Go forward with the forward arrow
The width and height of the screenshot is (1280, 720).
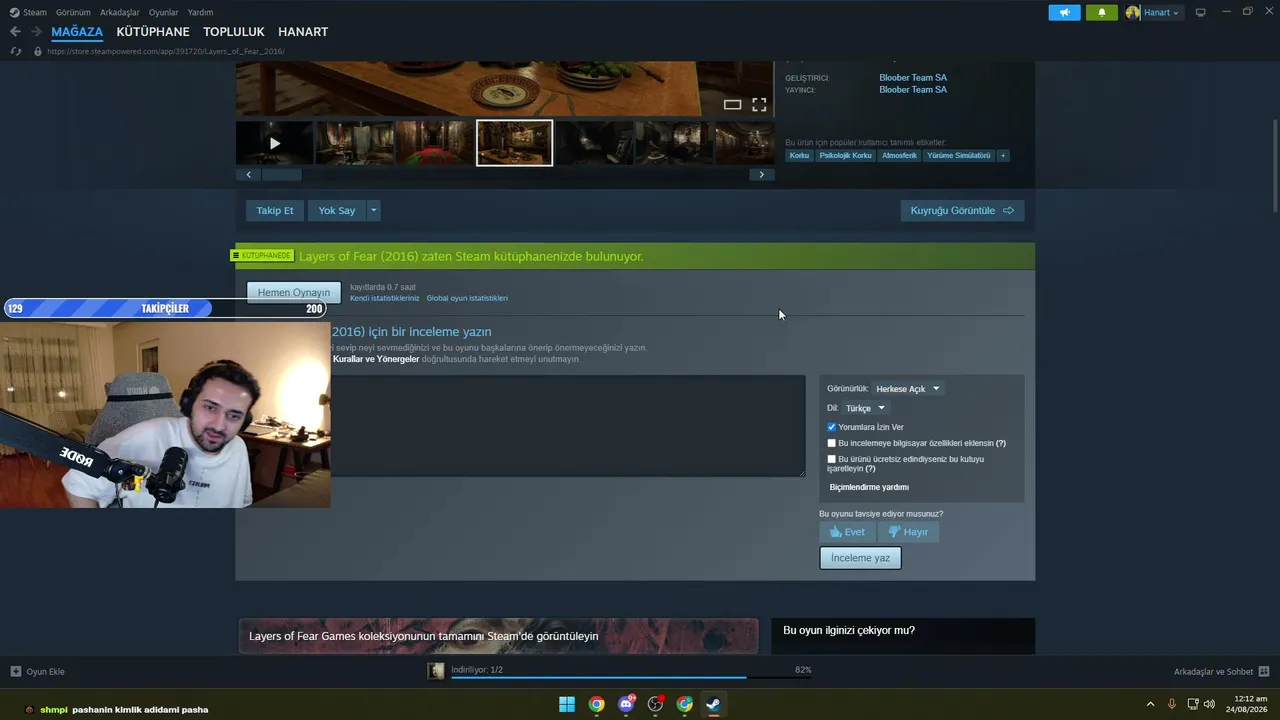(36, 32)
